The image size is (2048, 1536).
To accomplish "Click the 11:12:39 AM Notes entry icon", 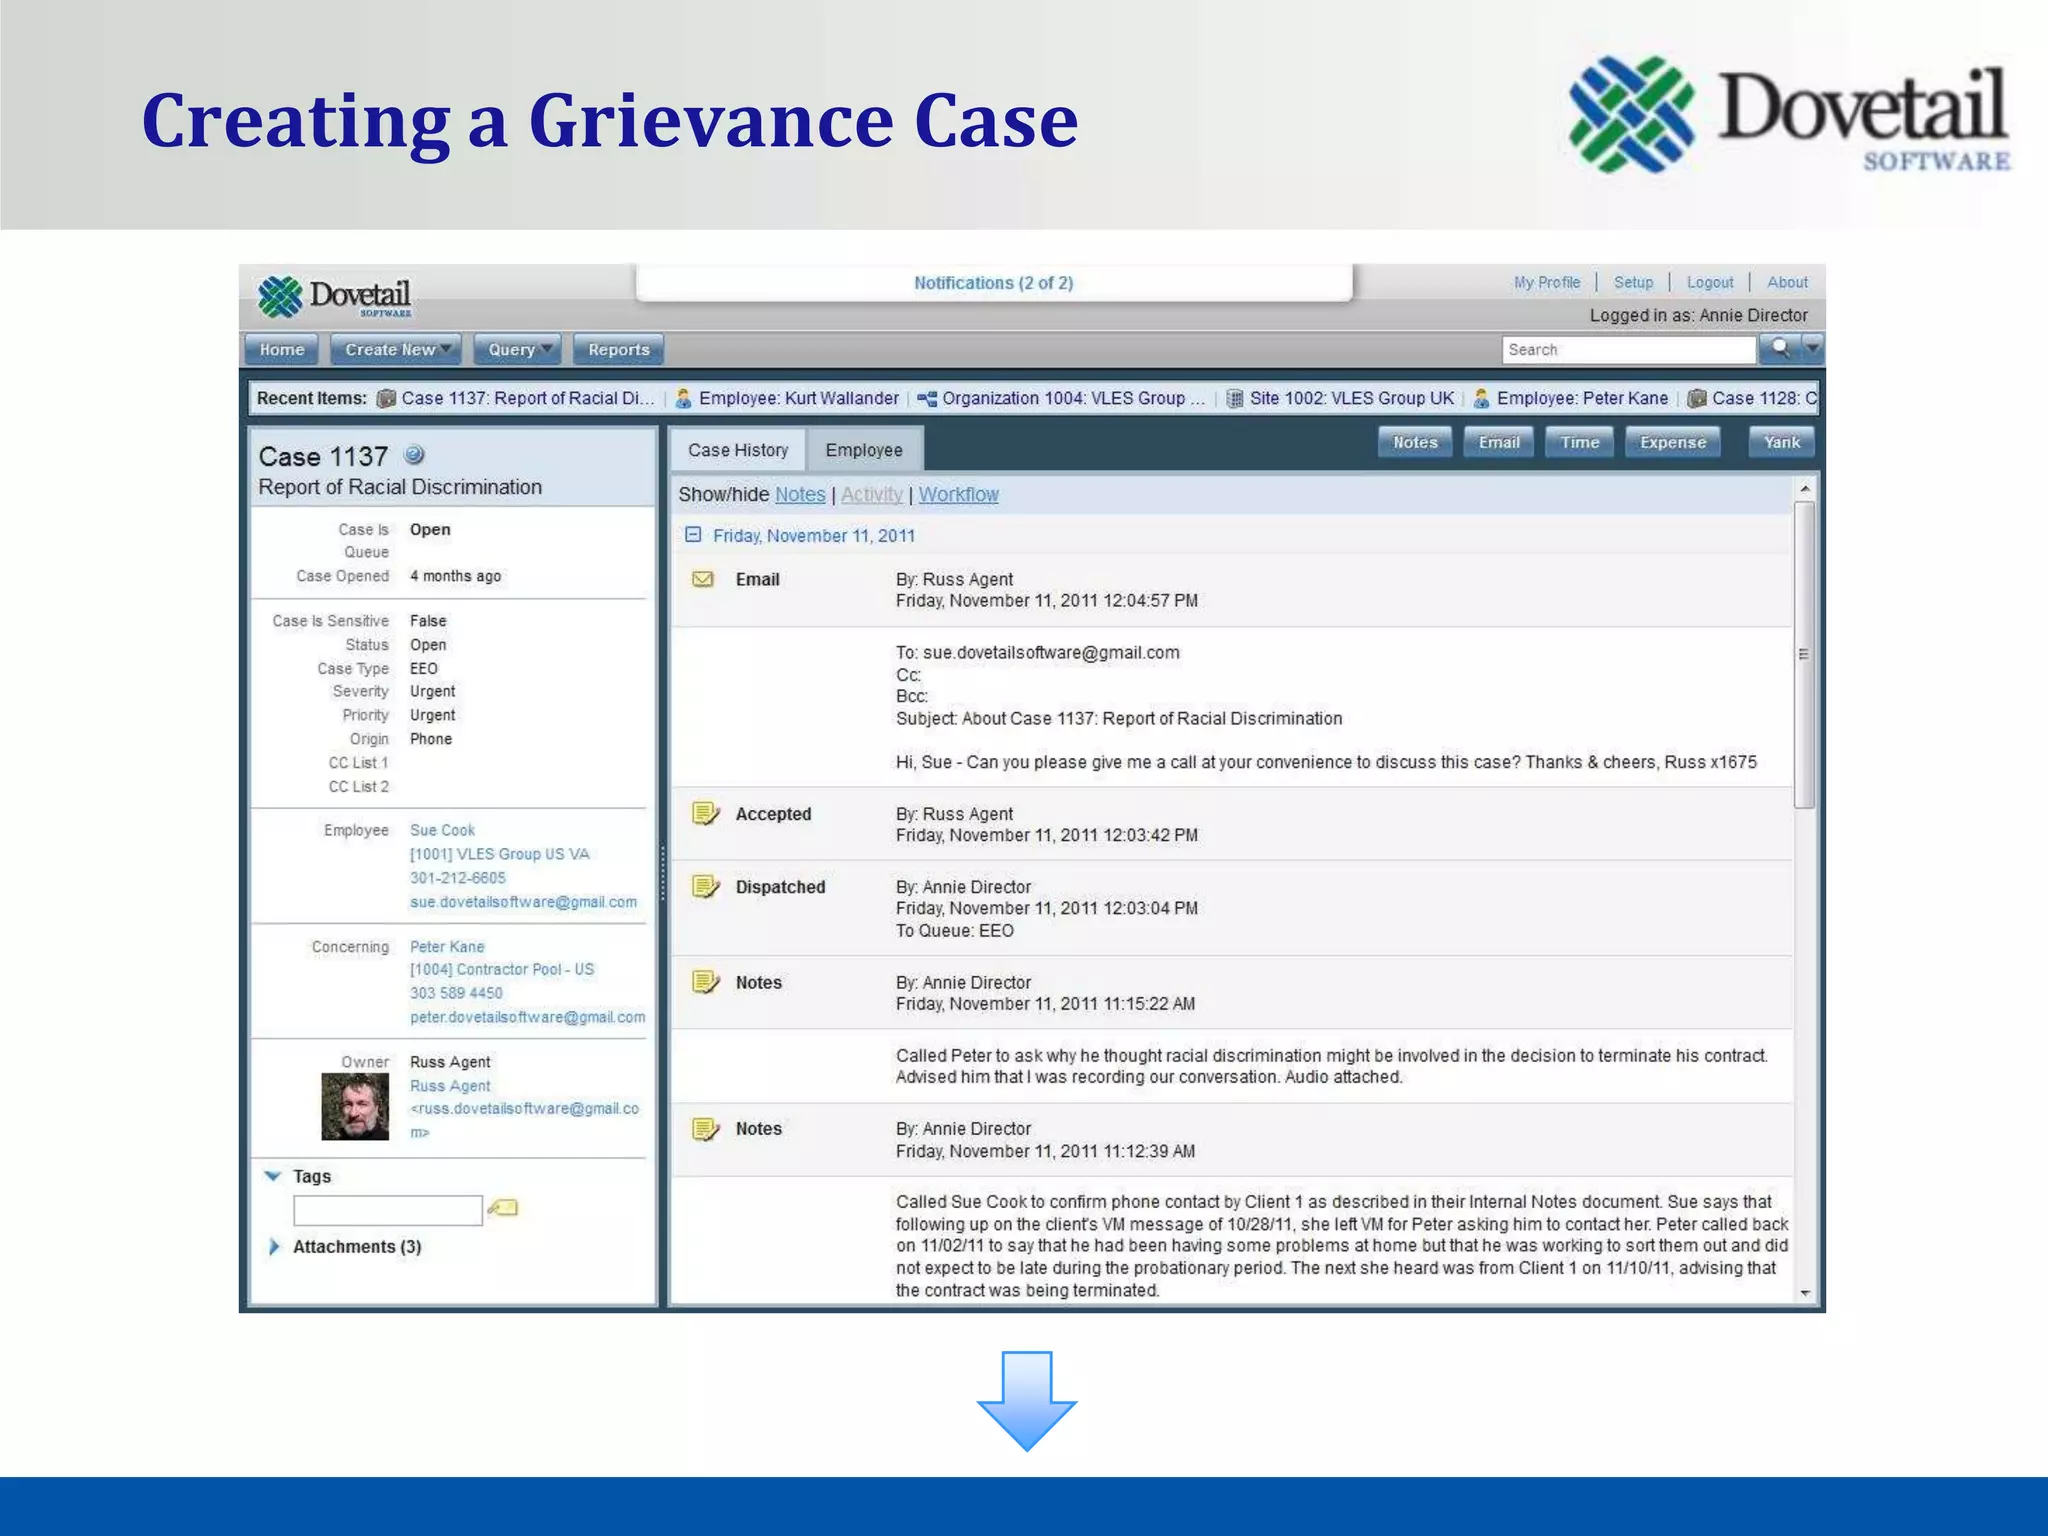I will [706, 1129].
